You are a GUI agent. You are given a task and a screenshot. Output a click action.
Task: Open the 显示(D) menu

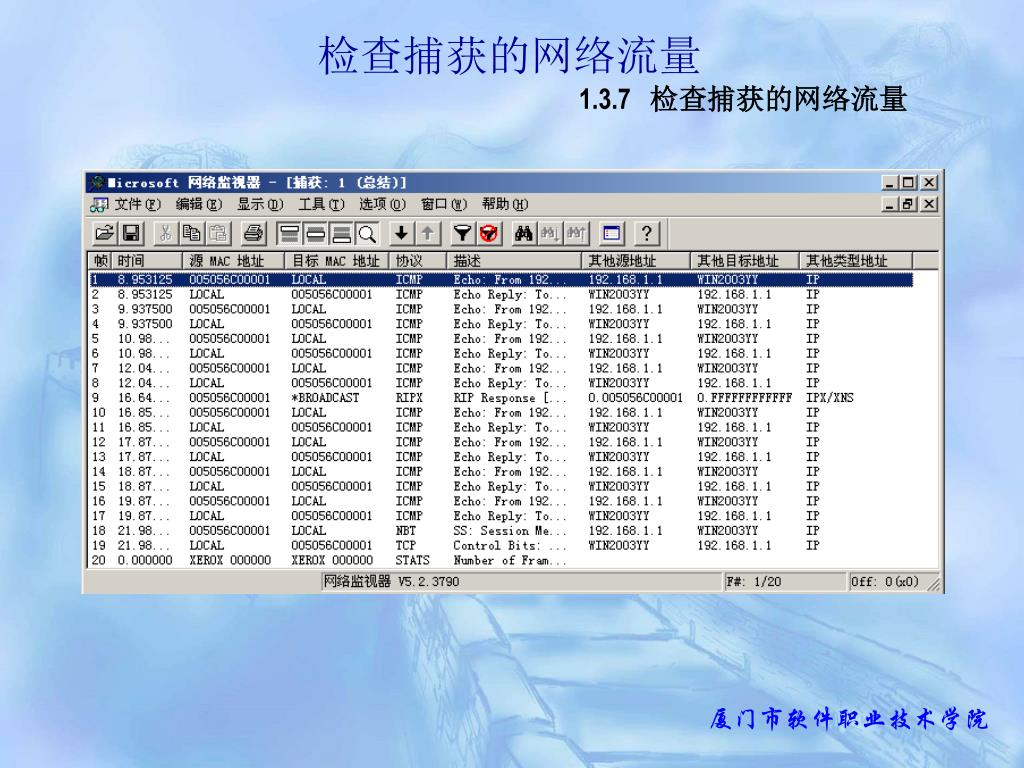point(260,204)
